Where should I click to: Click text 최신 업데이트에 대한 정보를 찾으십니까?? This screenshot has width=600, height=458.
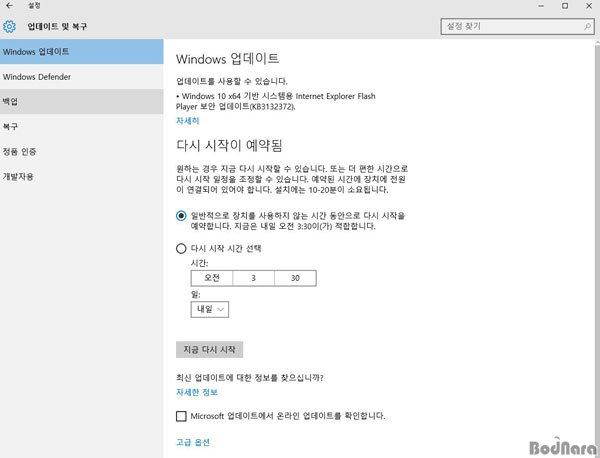pyautogui.click(x=249, y=378)
